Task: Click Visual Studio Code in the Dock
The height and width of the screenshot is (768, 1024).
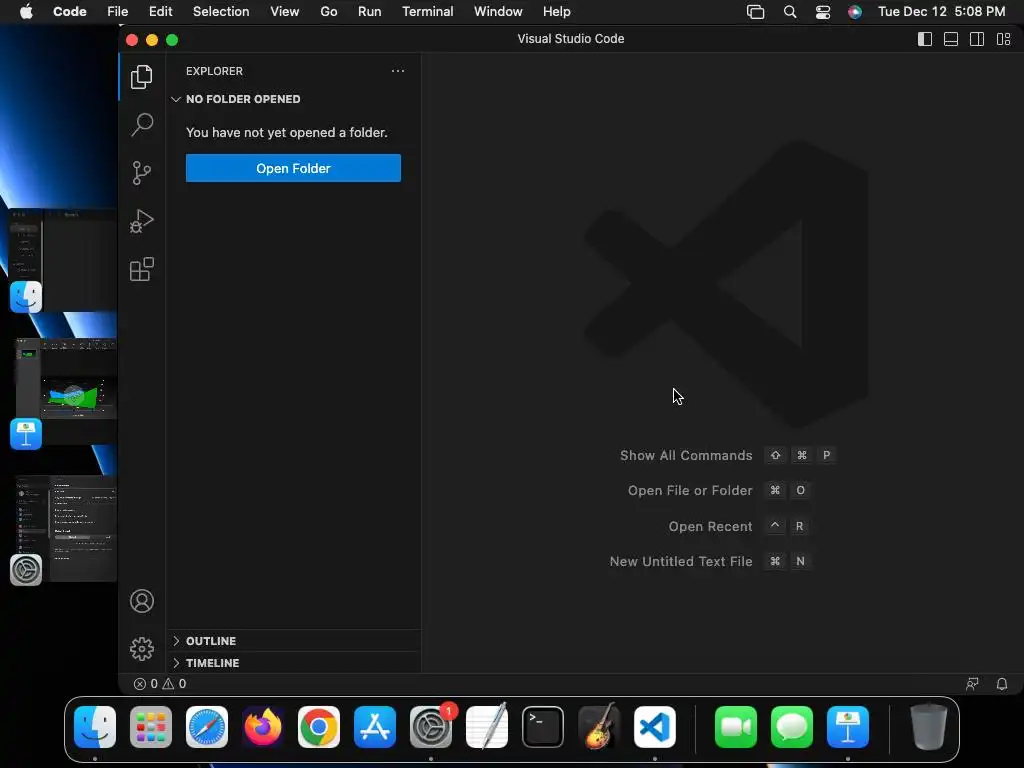Action: (655, 727)
